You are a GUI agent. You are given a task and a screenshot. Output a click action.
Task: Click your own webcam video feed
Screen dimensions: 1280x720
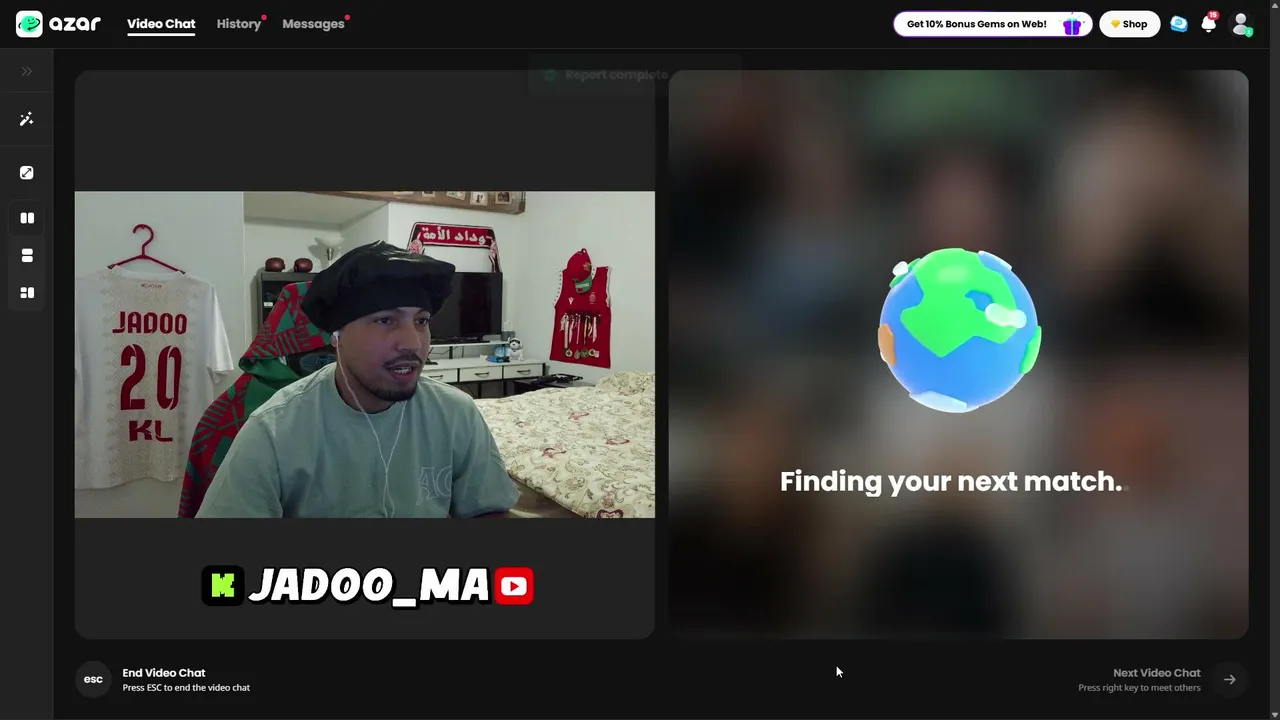[365, 355]
